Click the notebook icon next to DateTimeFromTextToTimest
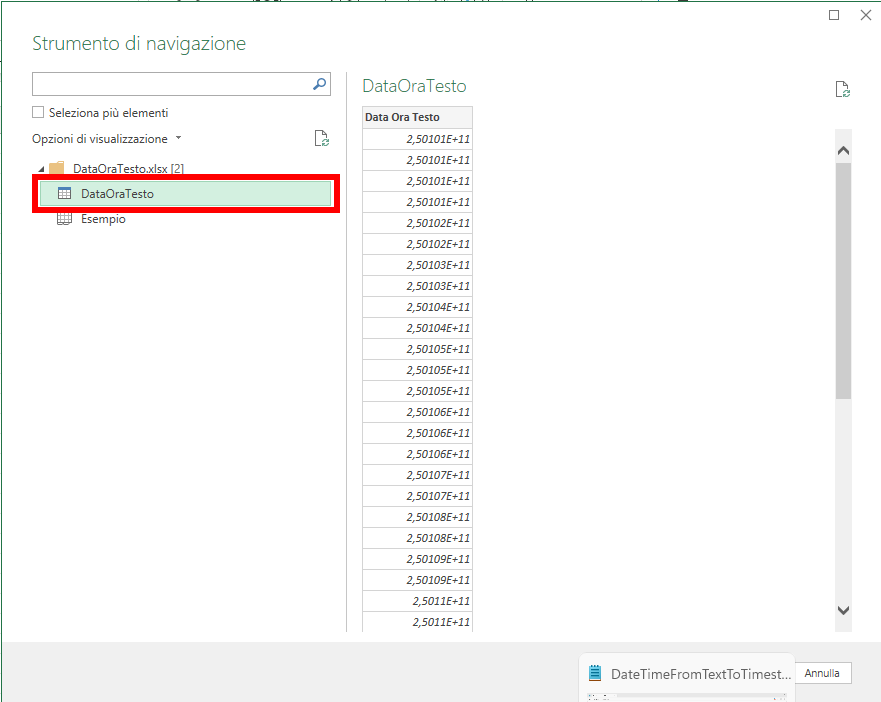The image size is (881, 702). pyautogui.click(x=594, y=673)
